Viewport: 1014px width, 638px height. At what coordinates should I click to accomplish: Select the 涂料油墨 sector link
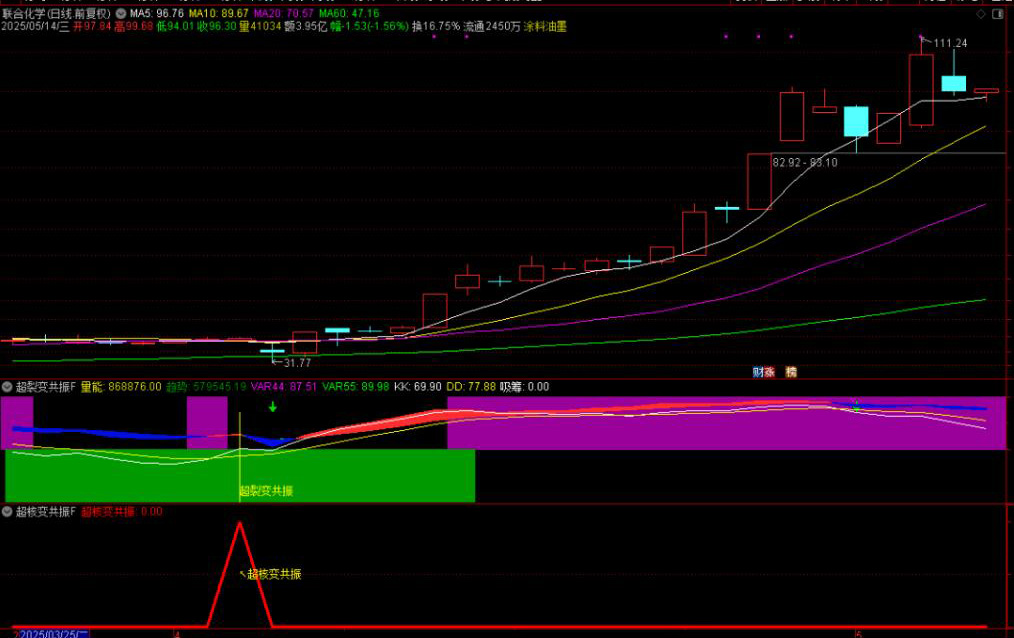[x=545, y=27]
